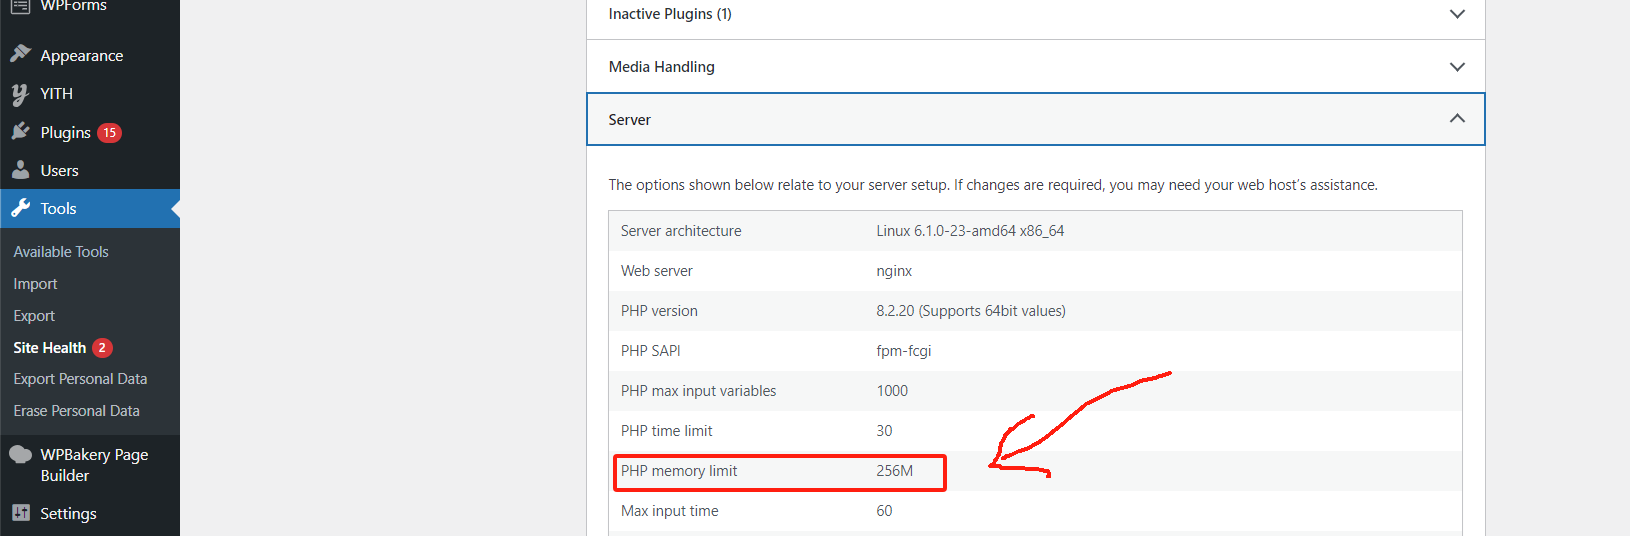Click the Users person icon
Image resolution: width=1630 pixels, height=536 pixels.
pyautogui.click(x=20, y=170)
